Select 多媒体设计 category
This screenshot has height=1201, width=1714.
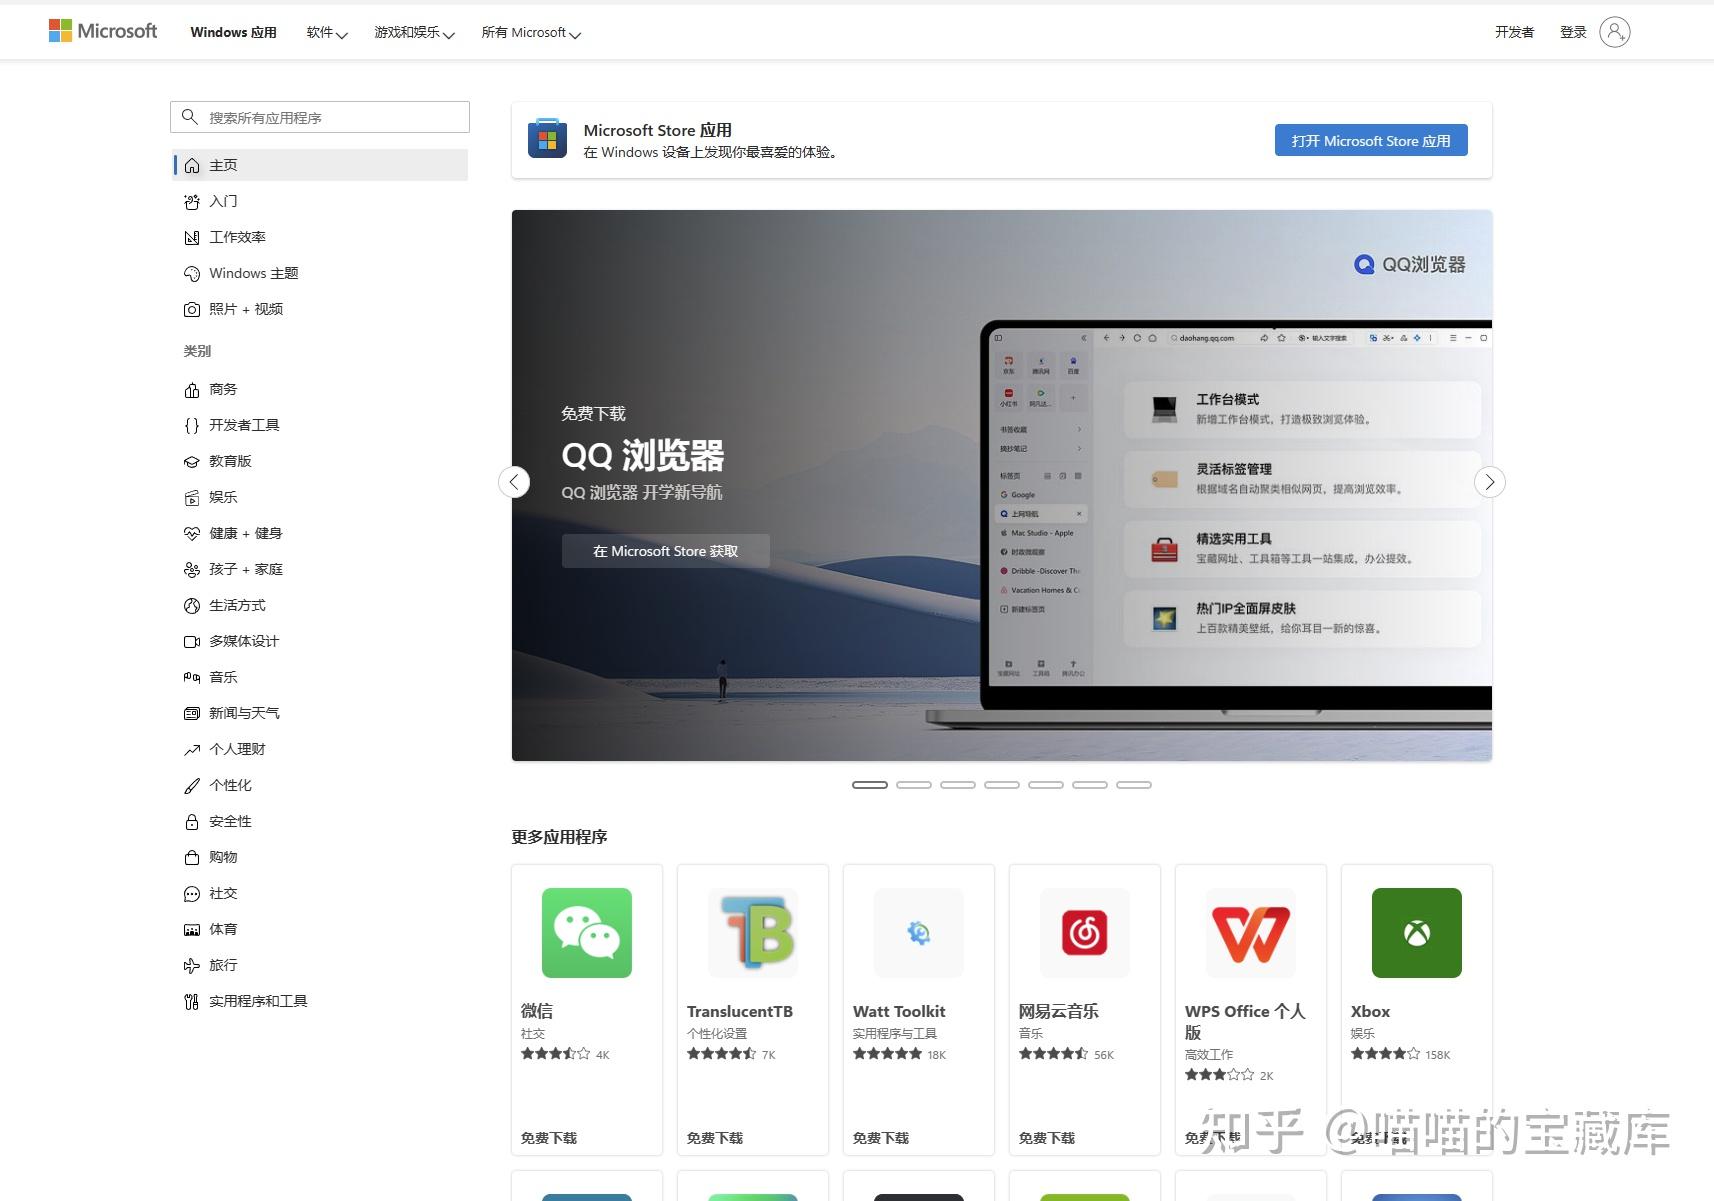pos(320,641)
